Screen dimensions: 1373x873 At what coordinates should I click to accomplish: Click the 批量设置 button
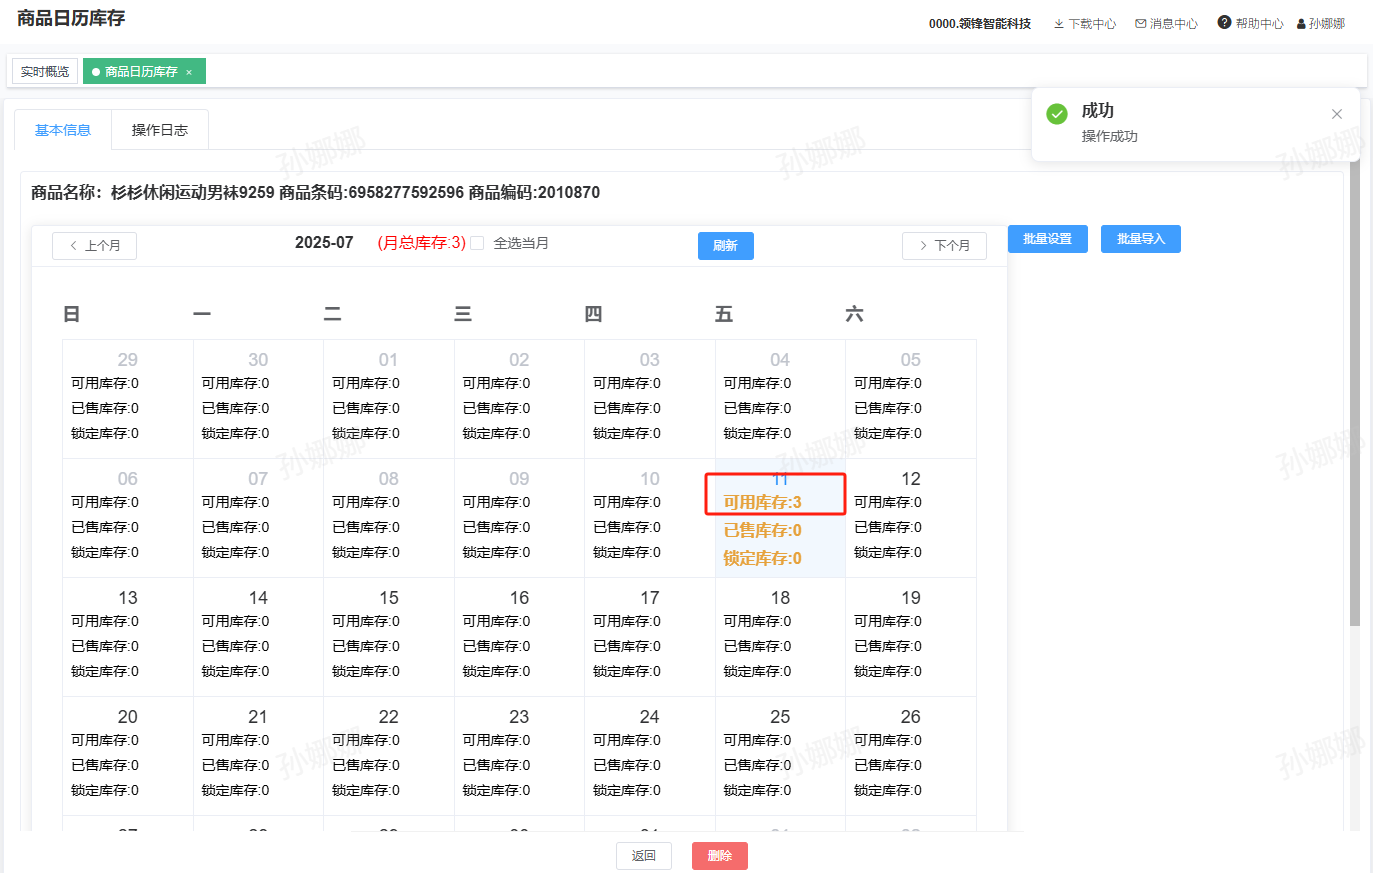1047,239
